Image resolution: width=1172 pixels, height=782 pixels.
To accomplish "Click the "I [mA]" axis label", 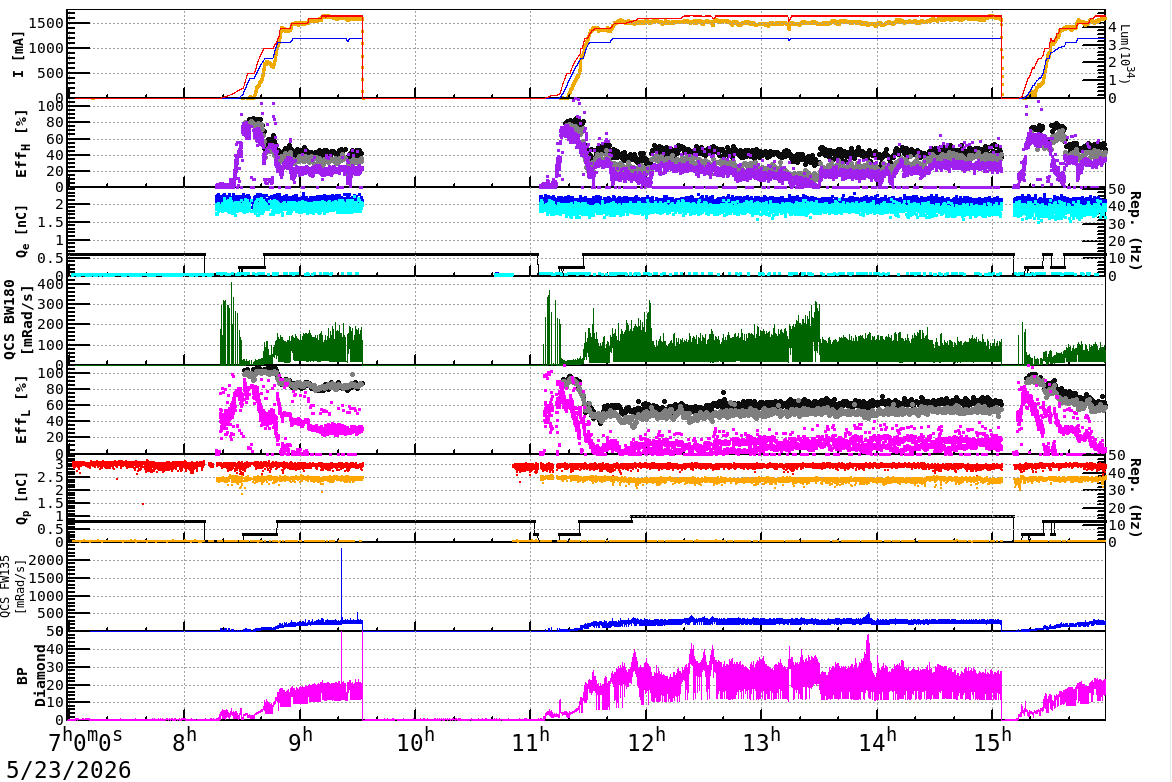I will click(18, 55).
